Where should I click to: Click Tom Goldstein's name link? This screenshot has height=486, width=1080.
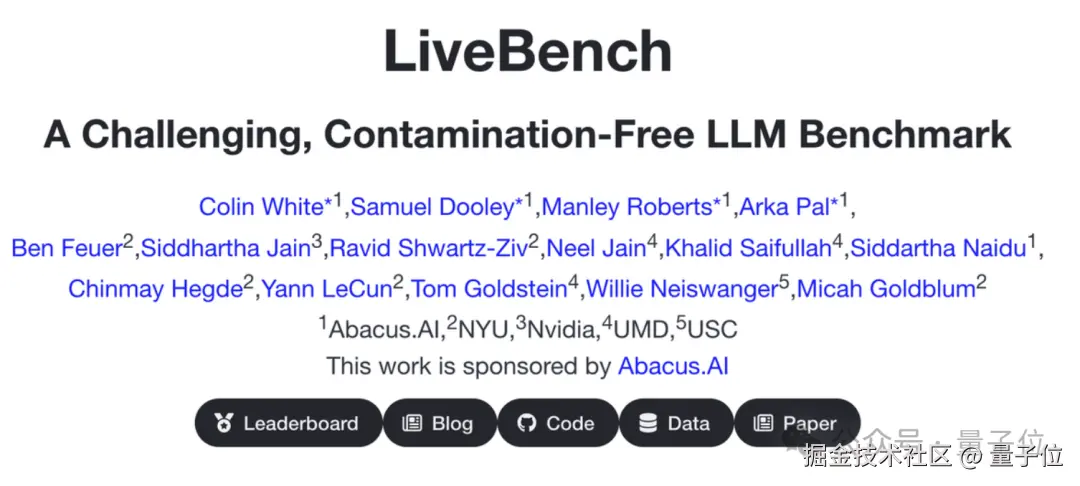pyautogui.click(x=489, y=290)
